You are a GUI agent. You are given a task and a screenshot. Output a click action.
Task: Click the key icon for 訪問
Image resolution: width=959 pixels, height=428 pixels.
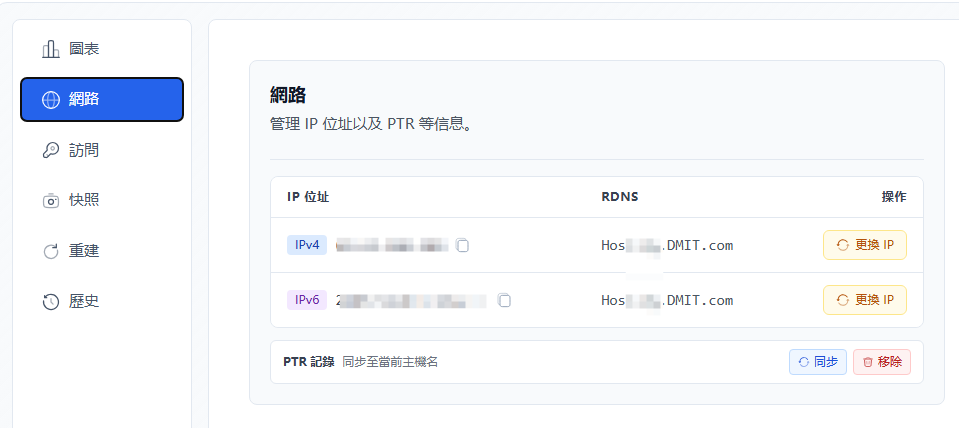50,151
